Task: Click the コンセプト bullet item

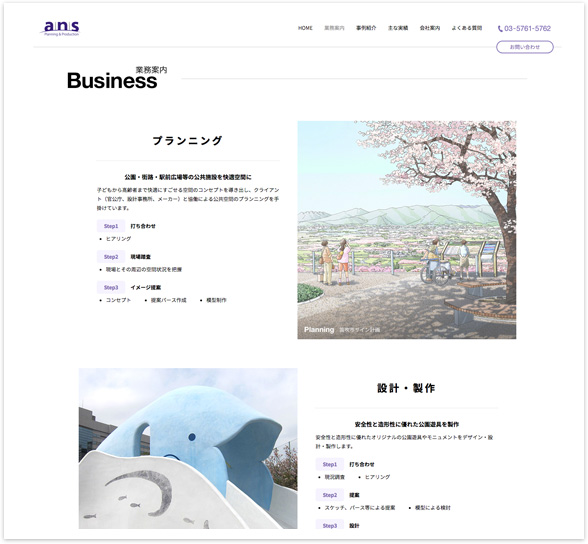Action: coord(118,300)
